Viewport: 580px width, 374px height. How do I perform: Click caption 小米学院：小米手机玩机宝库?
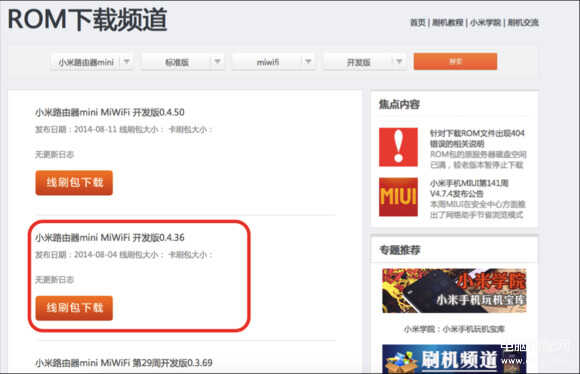454,329
